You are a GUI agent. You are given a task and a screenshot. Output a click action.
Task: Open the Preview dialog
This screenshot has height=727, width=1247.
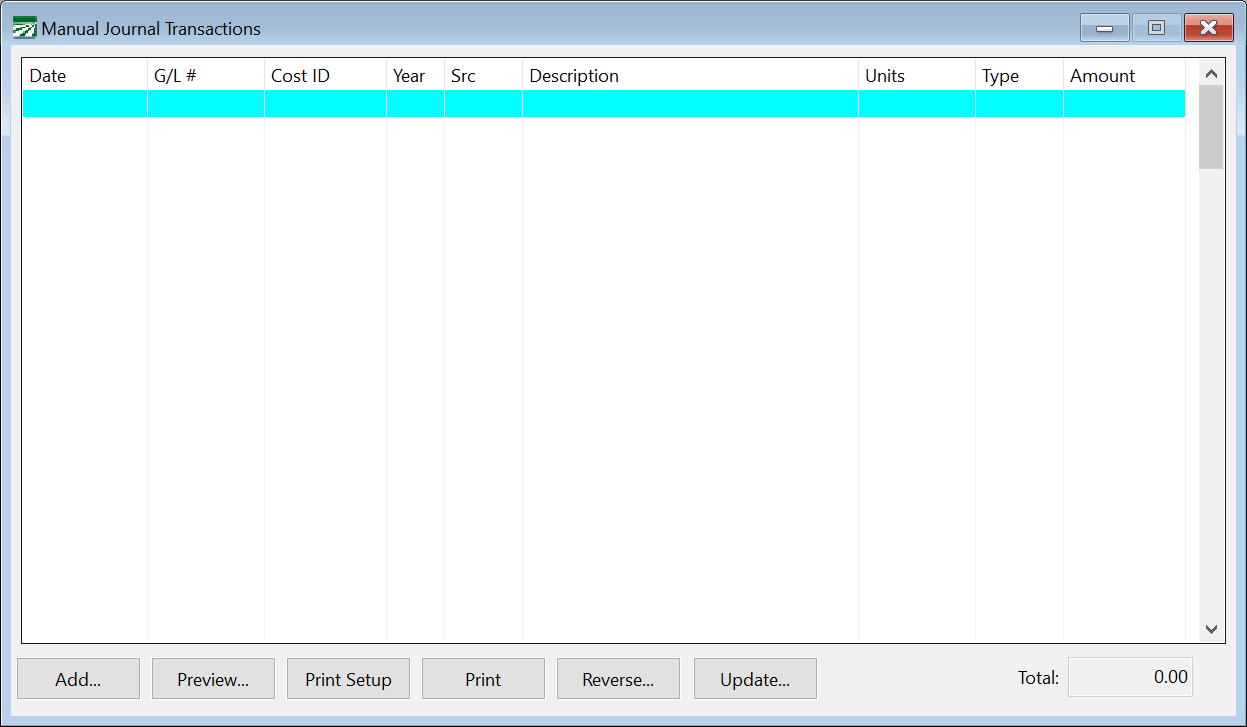[x=213, y=678]
